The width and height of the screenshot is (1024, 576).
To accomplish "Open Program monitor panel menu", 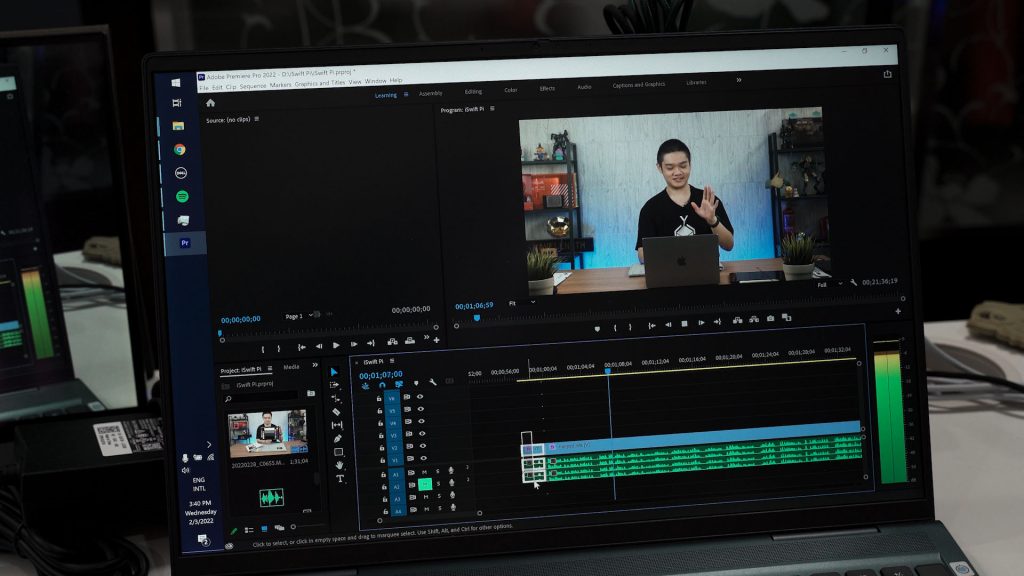I will tap(492, 108).
